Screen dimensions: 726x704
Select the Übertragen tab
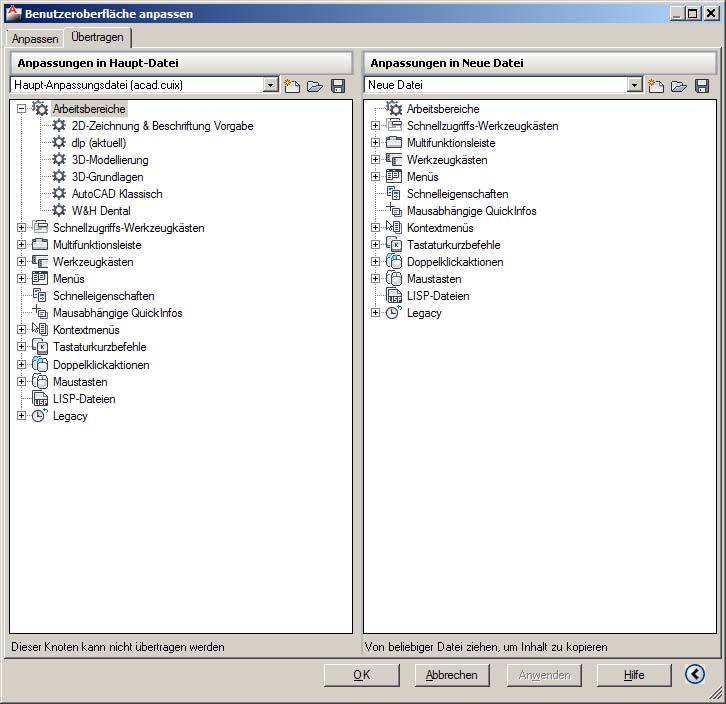click(98, 37)
